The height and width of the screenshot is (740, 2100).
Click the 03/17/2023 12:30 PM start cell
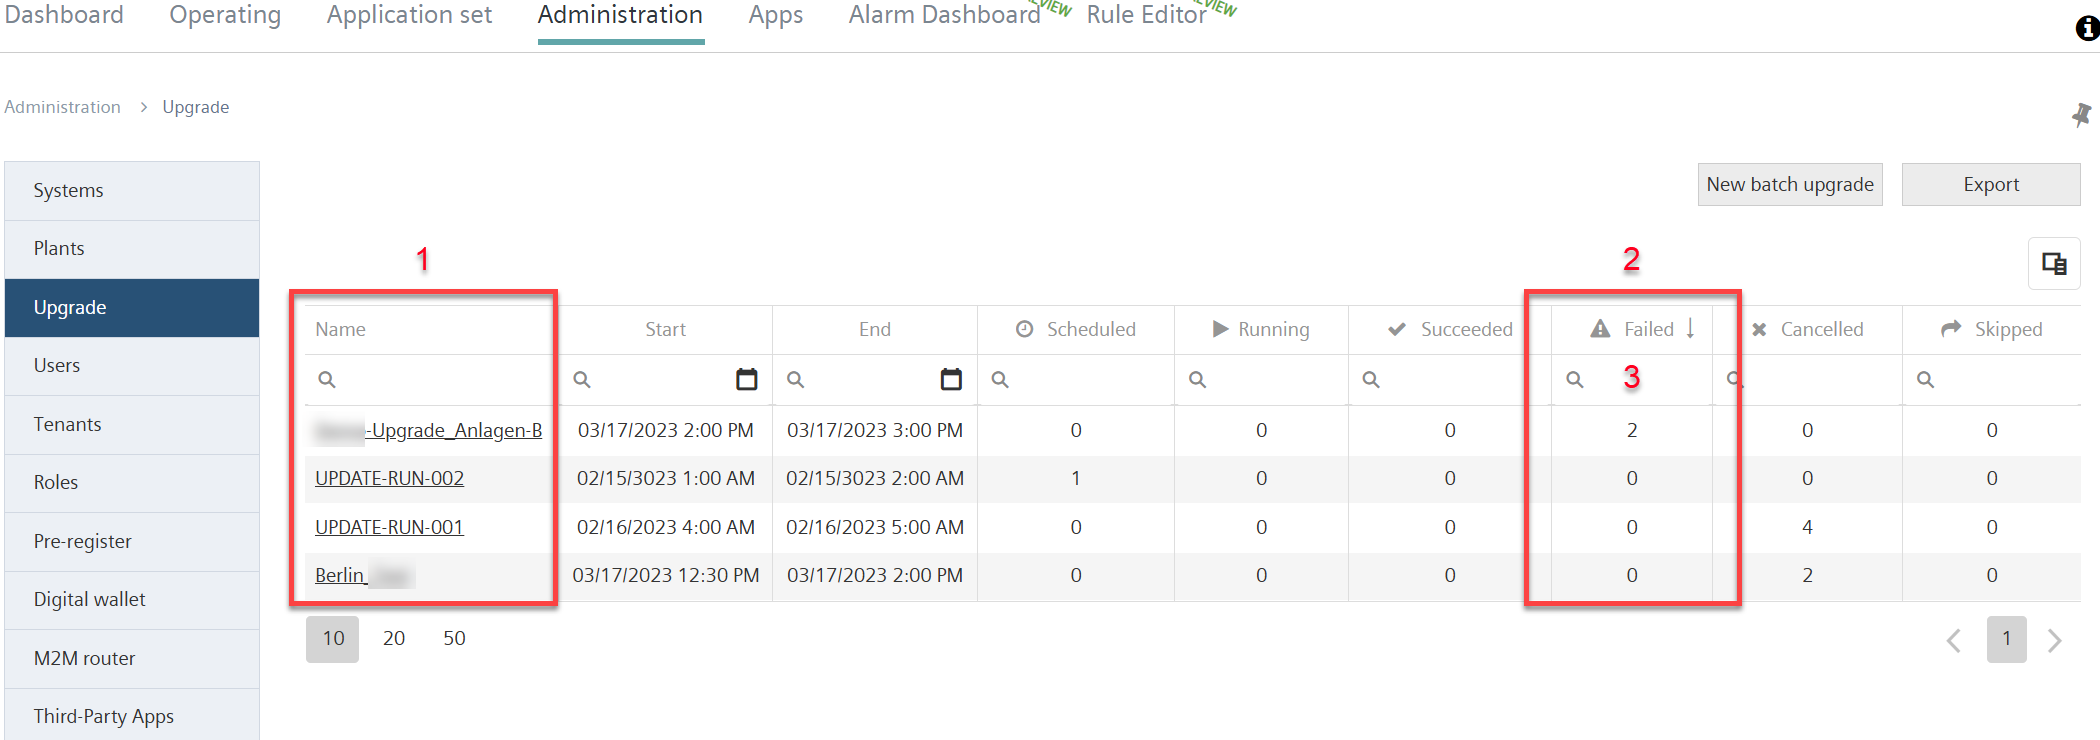pos(666,576)
